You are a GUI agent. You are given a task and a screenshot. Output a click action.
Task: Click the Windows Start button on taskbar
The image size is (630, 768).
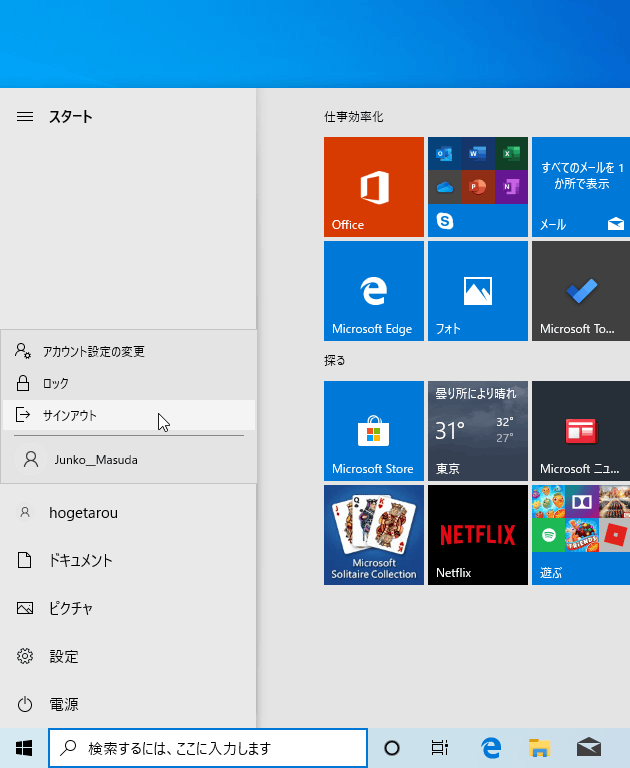pyautogui.click(x=24, y=748)
